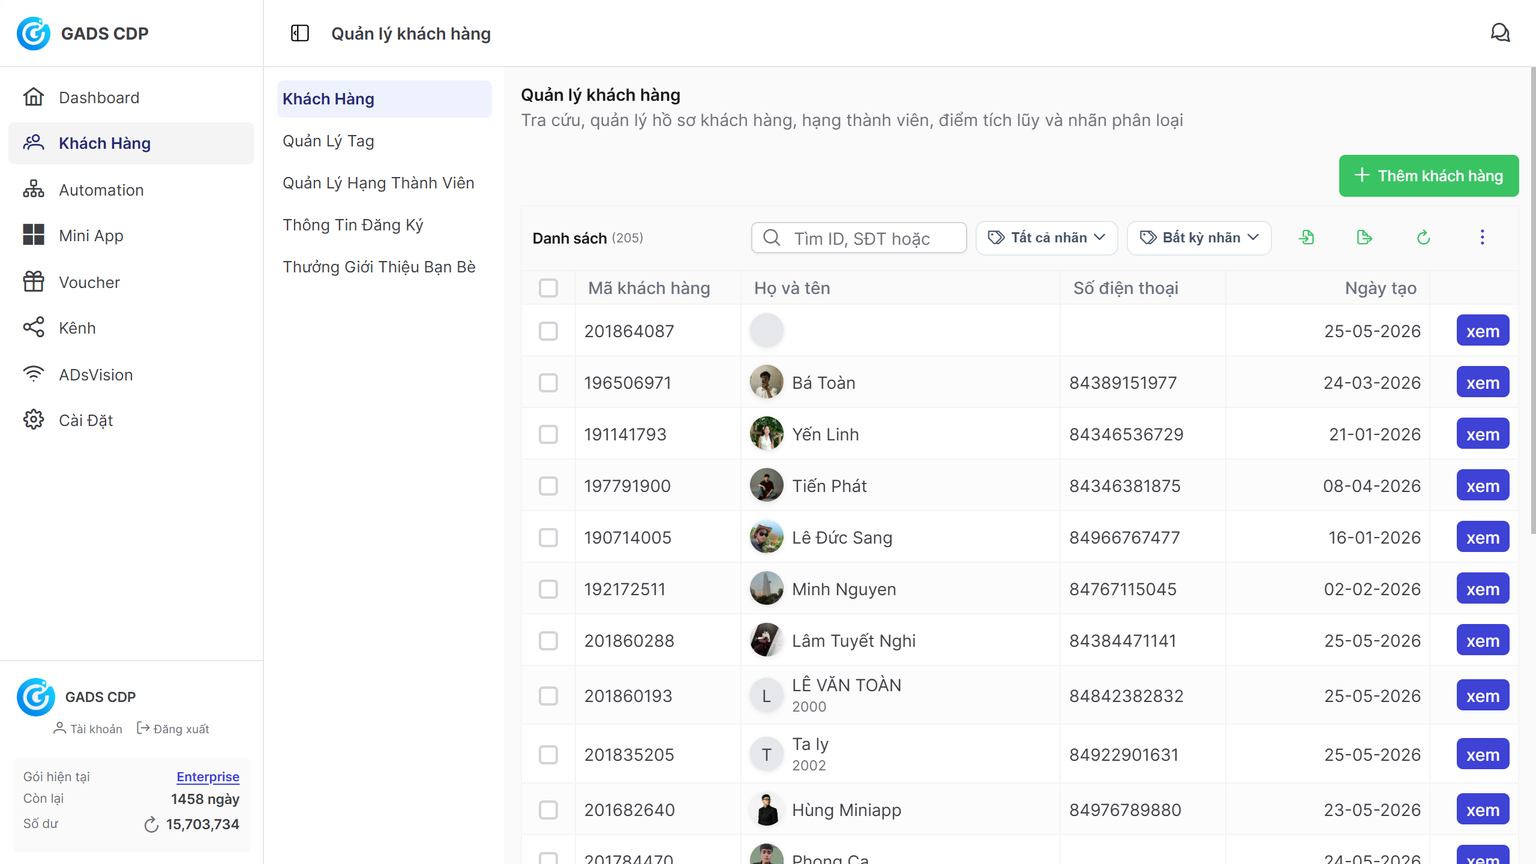Open ADsVision section
Screen dimensions: 1536x864
[x=131, y=374]
